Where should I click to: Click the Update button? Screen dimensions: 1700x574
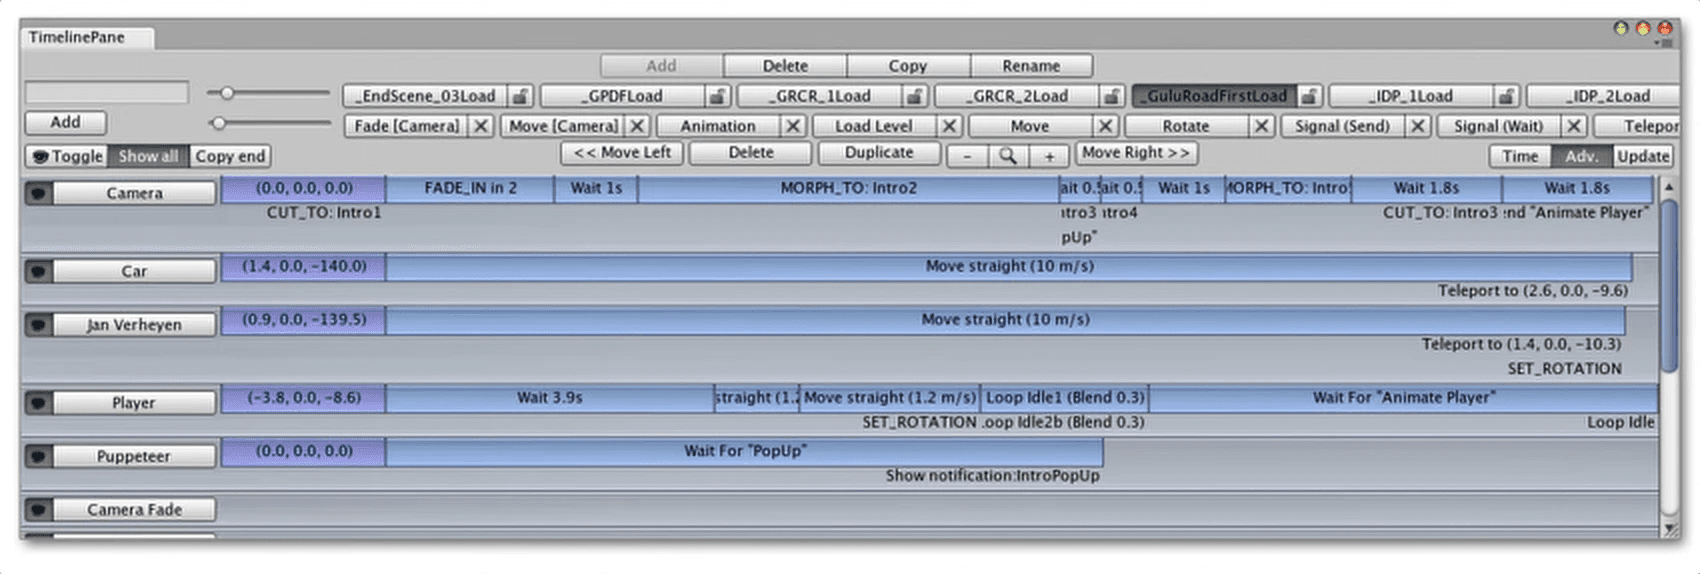point(1643,156)
